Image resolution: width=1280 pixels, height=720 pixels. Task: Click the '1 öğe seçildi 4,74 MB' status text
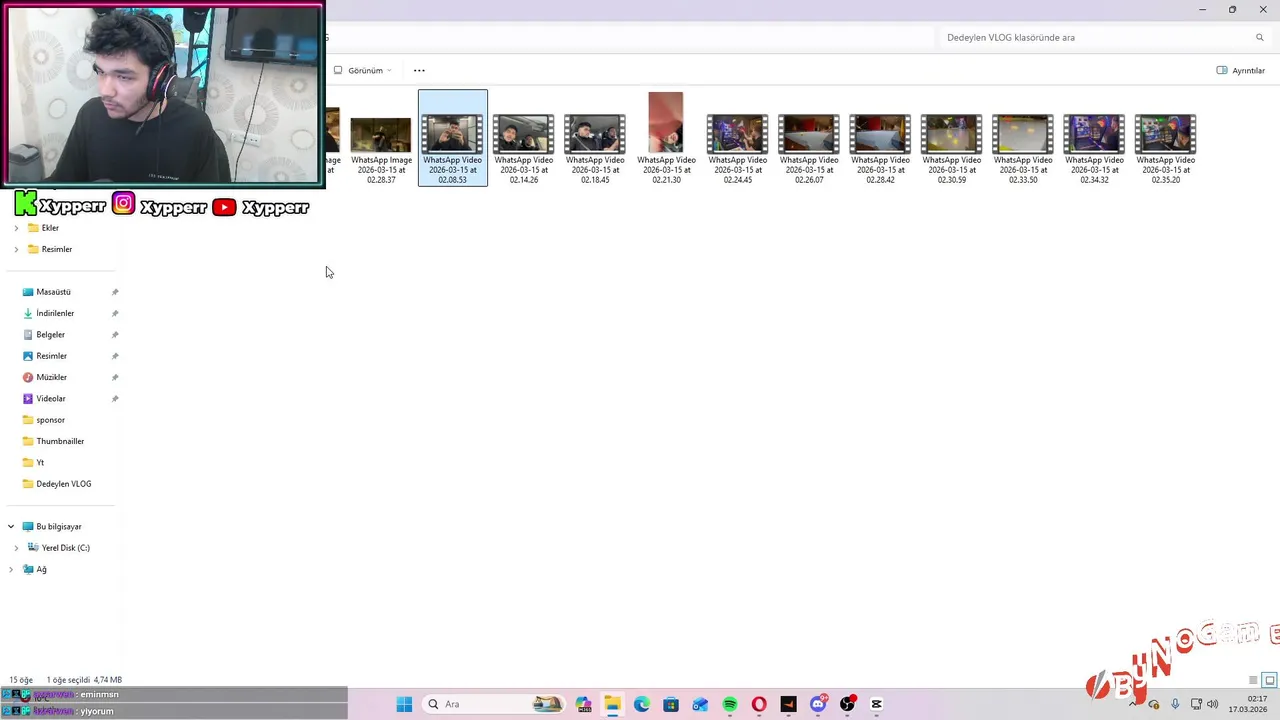point(84,680)
